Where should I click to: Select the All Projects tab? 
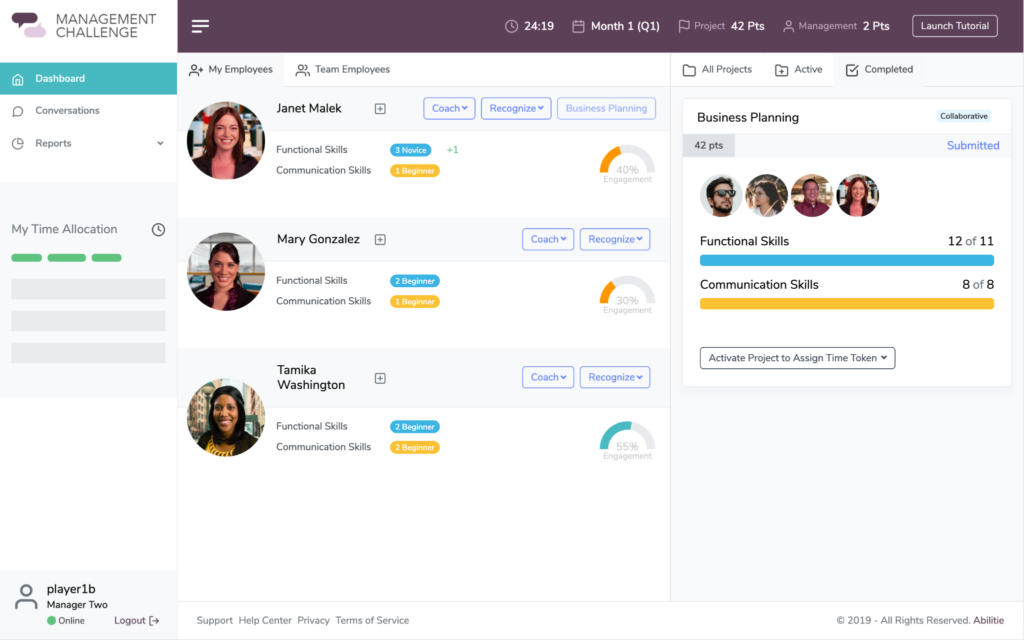coord(717,70)
